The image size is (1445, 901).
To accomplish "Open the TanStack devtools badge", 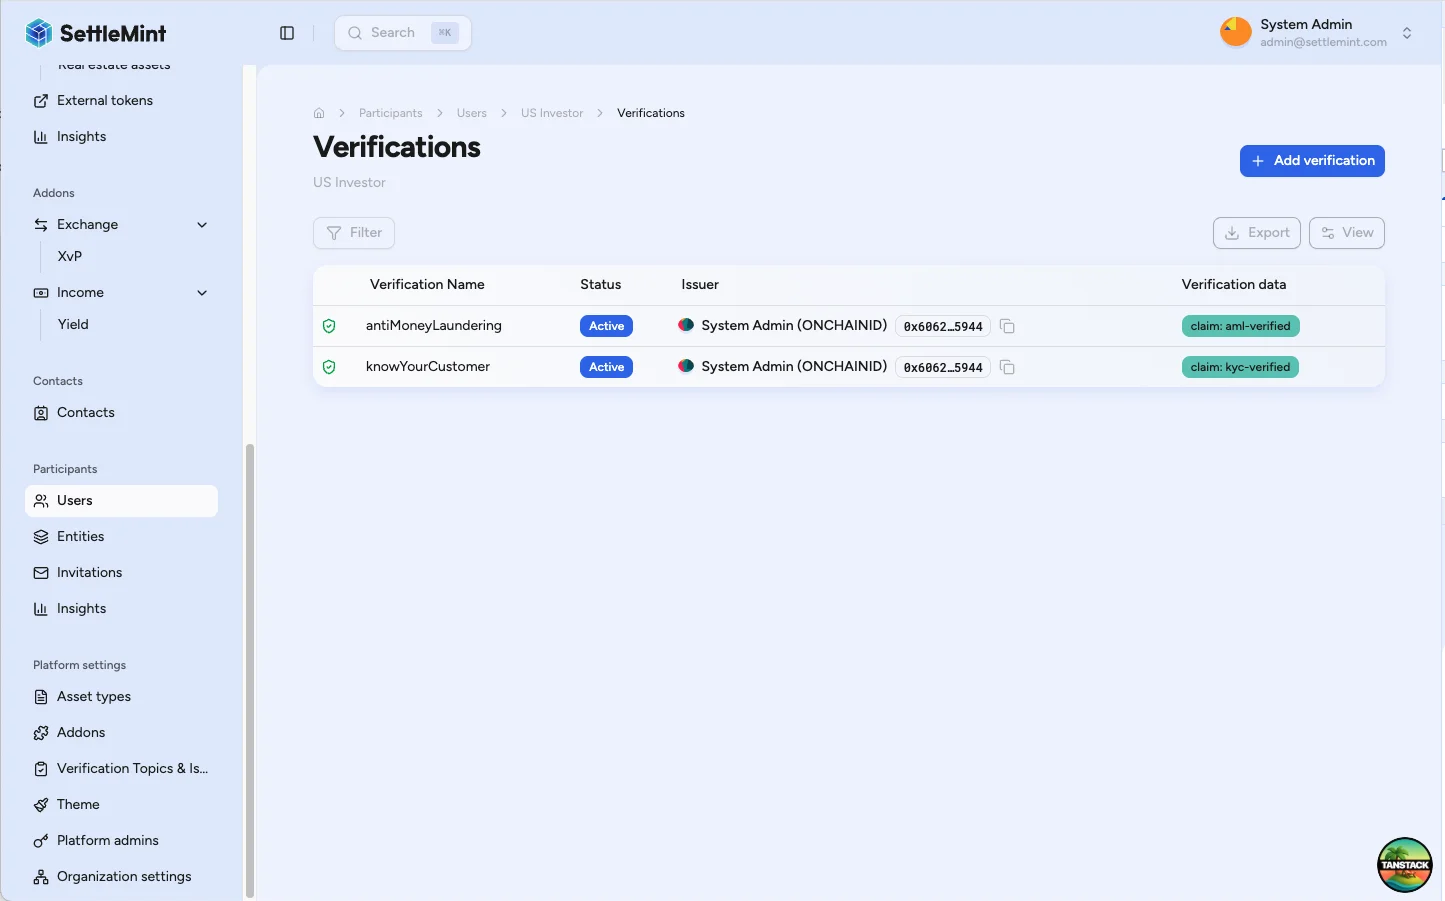I will pos(1404,864).
